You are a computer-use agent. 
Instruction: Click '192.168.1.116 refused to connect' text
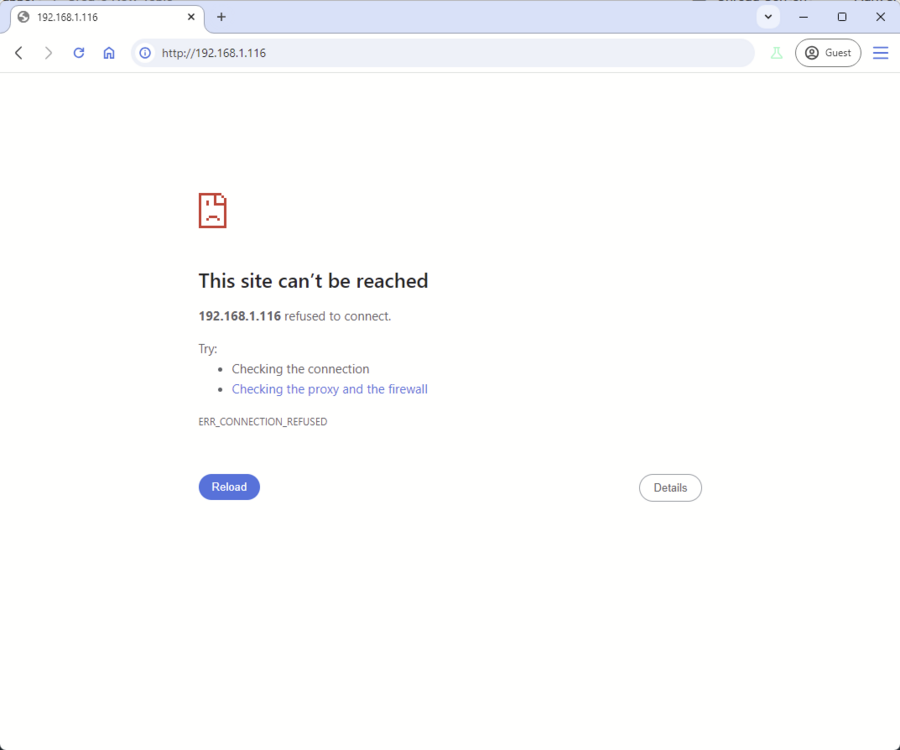click(294, 316)
